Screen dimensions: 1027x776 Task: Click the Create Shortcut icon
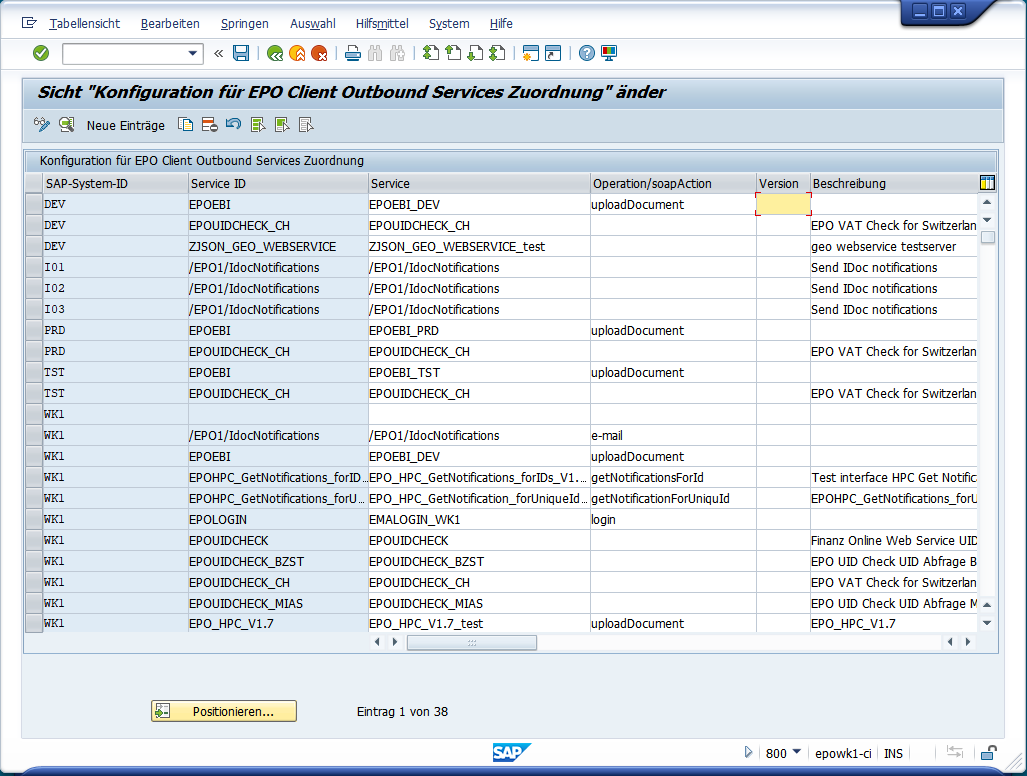[553, 53]
